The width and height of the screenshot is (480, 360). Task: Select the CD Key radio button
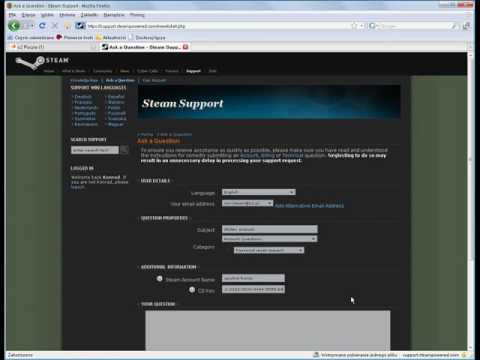pyautogui.click(x=192, y=290)
